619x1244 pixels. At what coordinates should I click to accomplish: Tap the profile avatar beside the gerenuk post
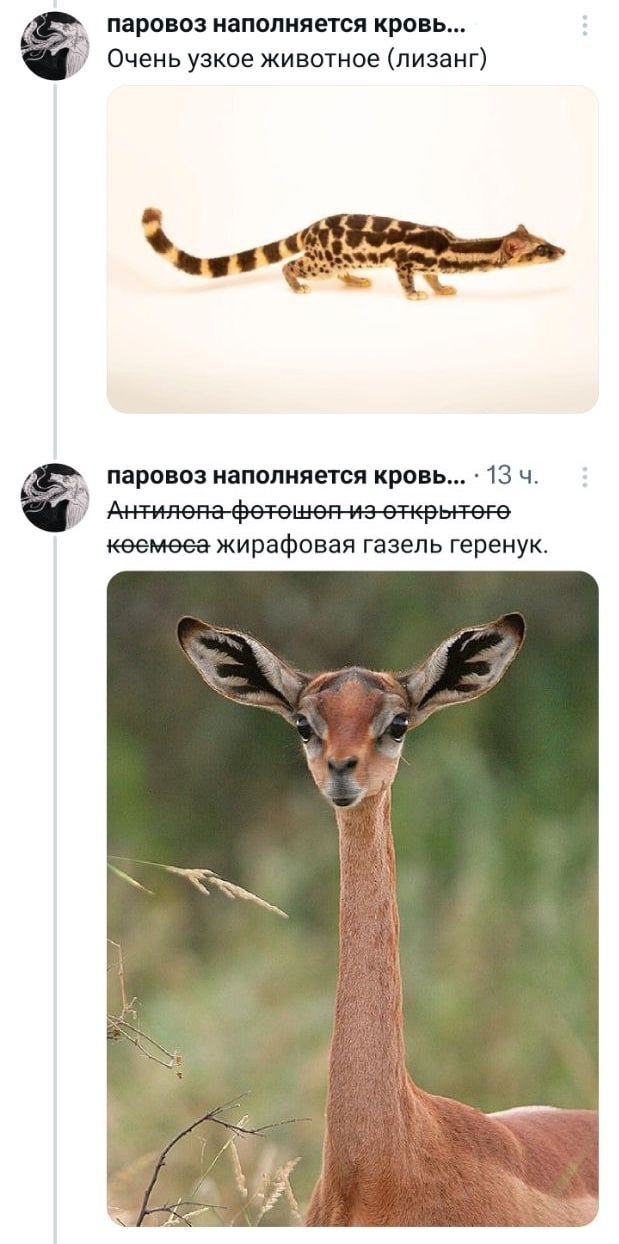coord(55,497)
